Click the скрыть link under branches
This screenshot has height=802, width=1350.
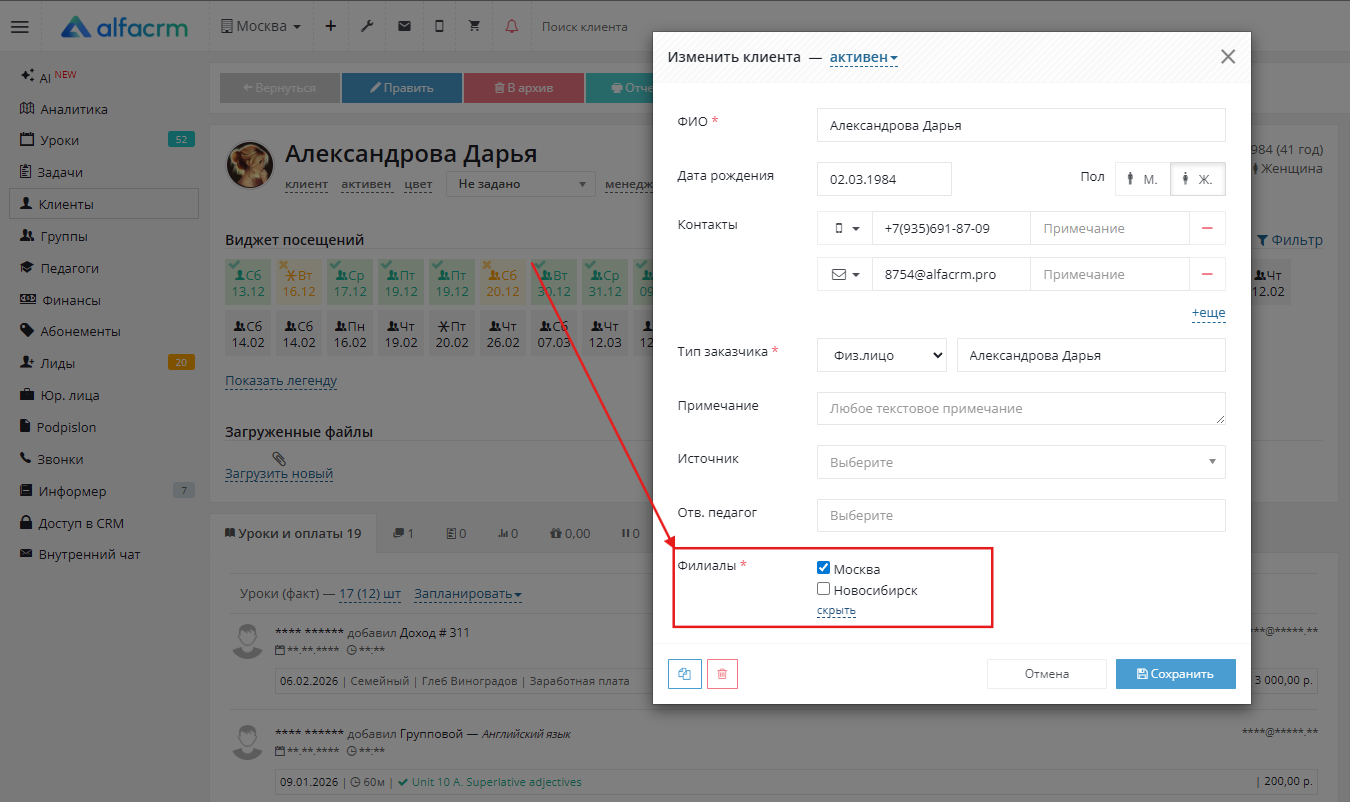pyautogui.click(x=836, y=610)
